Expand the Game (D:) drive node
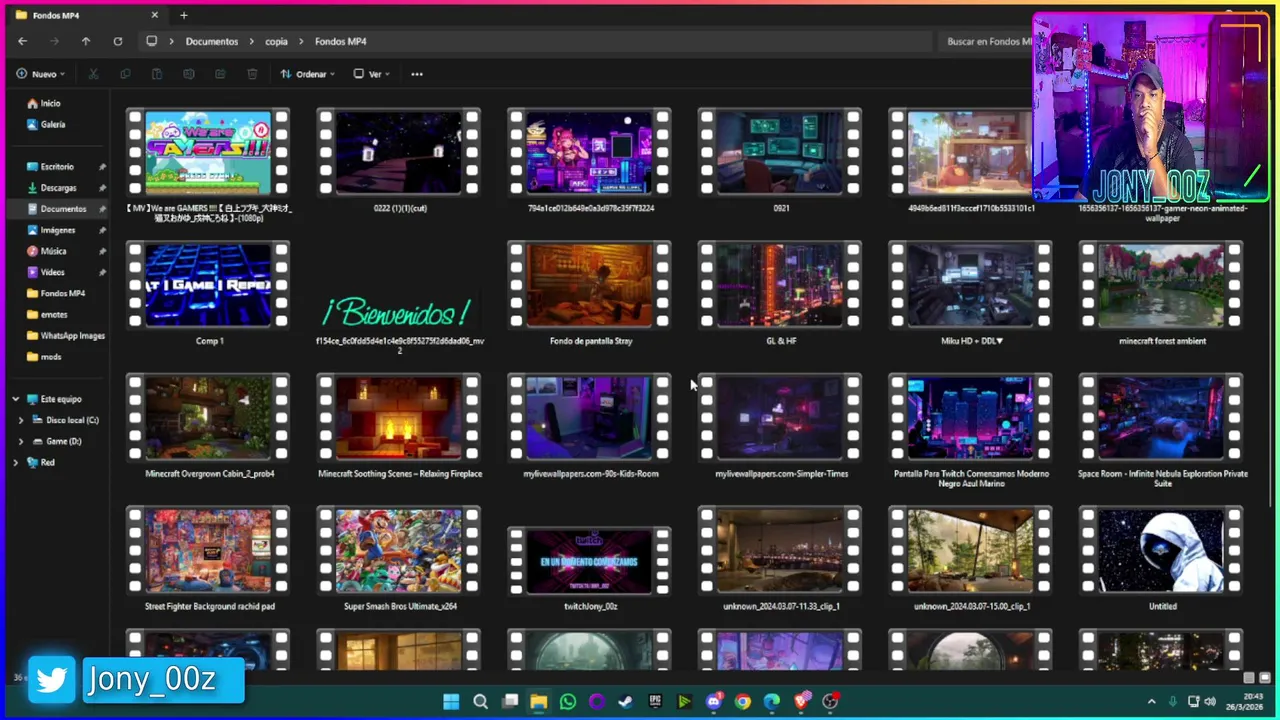Image resolution: width=1280 pixels, height=720 pixels. (21, 441)
